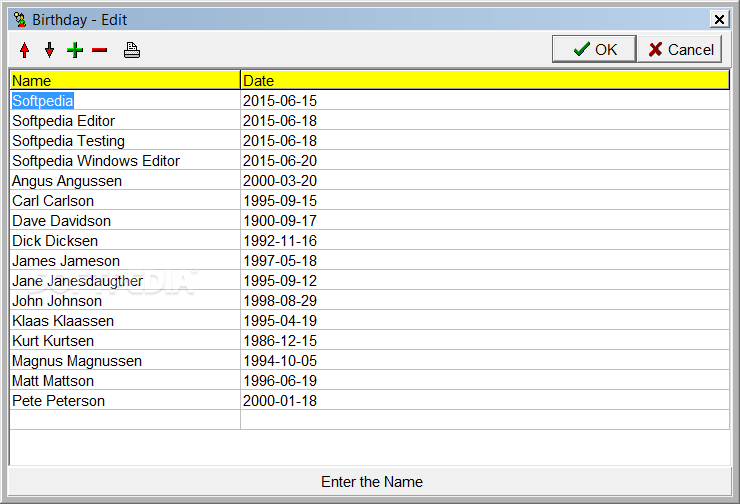Select the Softpedia Testing name cell
The width and height of the screenshot is (740, 504).
[125, 141]
